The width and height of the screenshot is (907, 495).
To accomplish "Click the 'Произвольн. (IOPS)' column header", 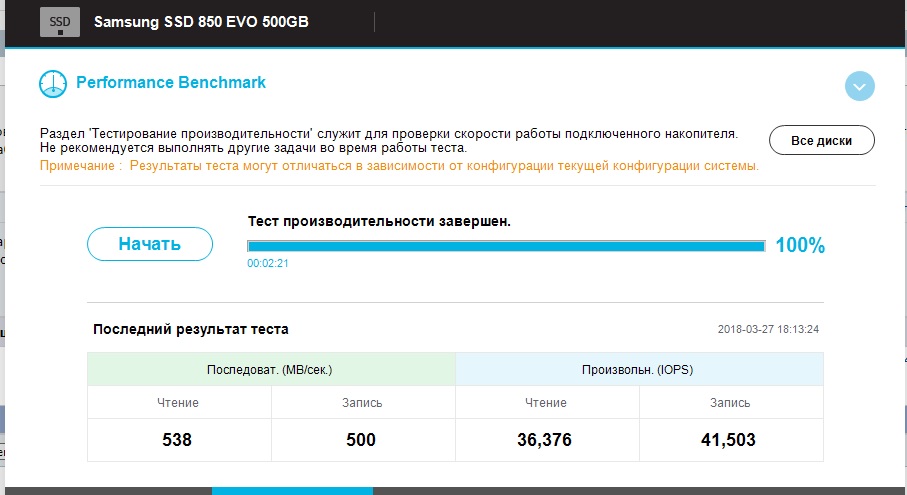I will pyautogui.click(x=639, y=370).
